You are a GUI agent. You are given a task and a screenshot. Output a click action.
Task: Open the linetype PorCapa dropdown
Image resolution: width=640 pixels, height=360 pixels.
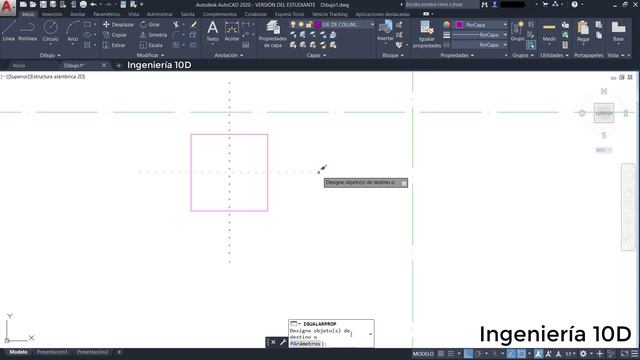click(x=480, y=45)
